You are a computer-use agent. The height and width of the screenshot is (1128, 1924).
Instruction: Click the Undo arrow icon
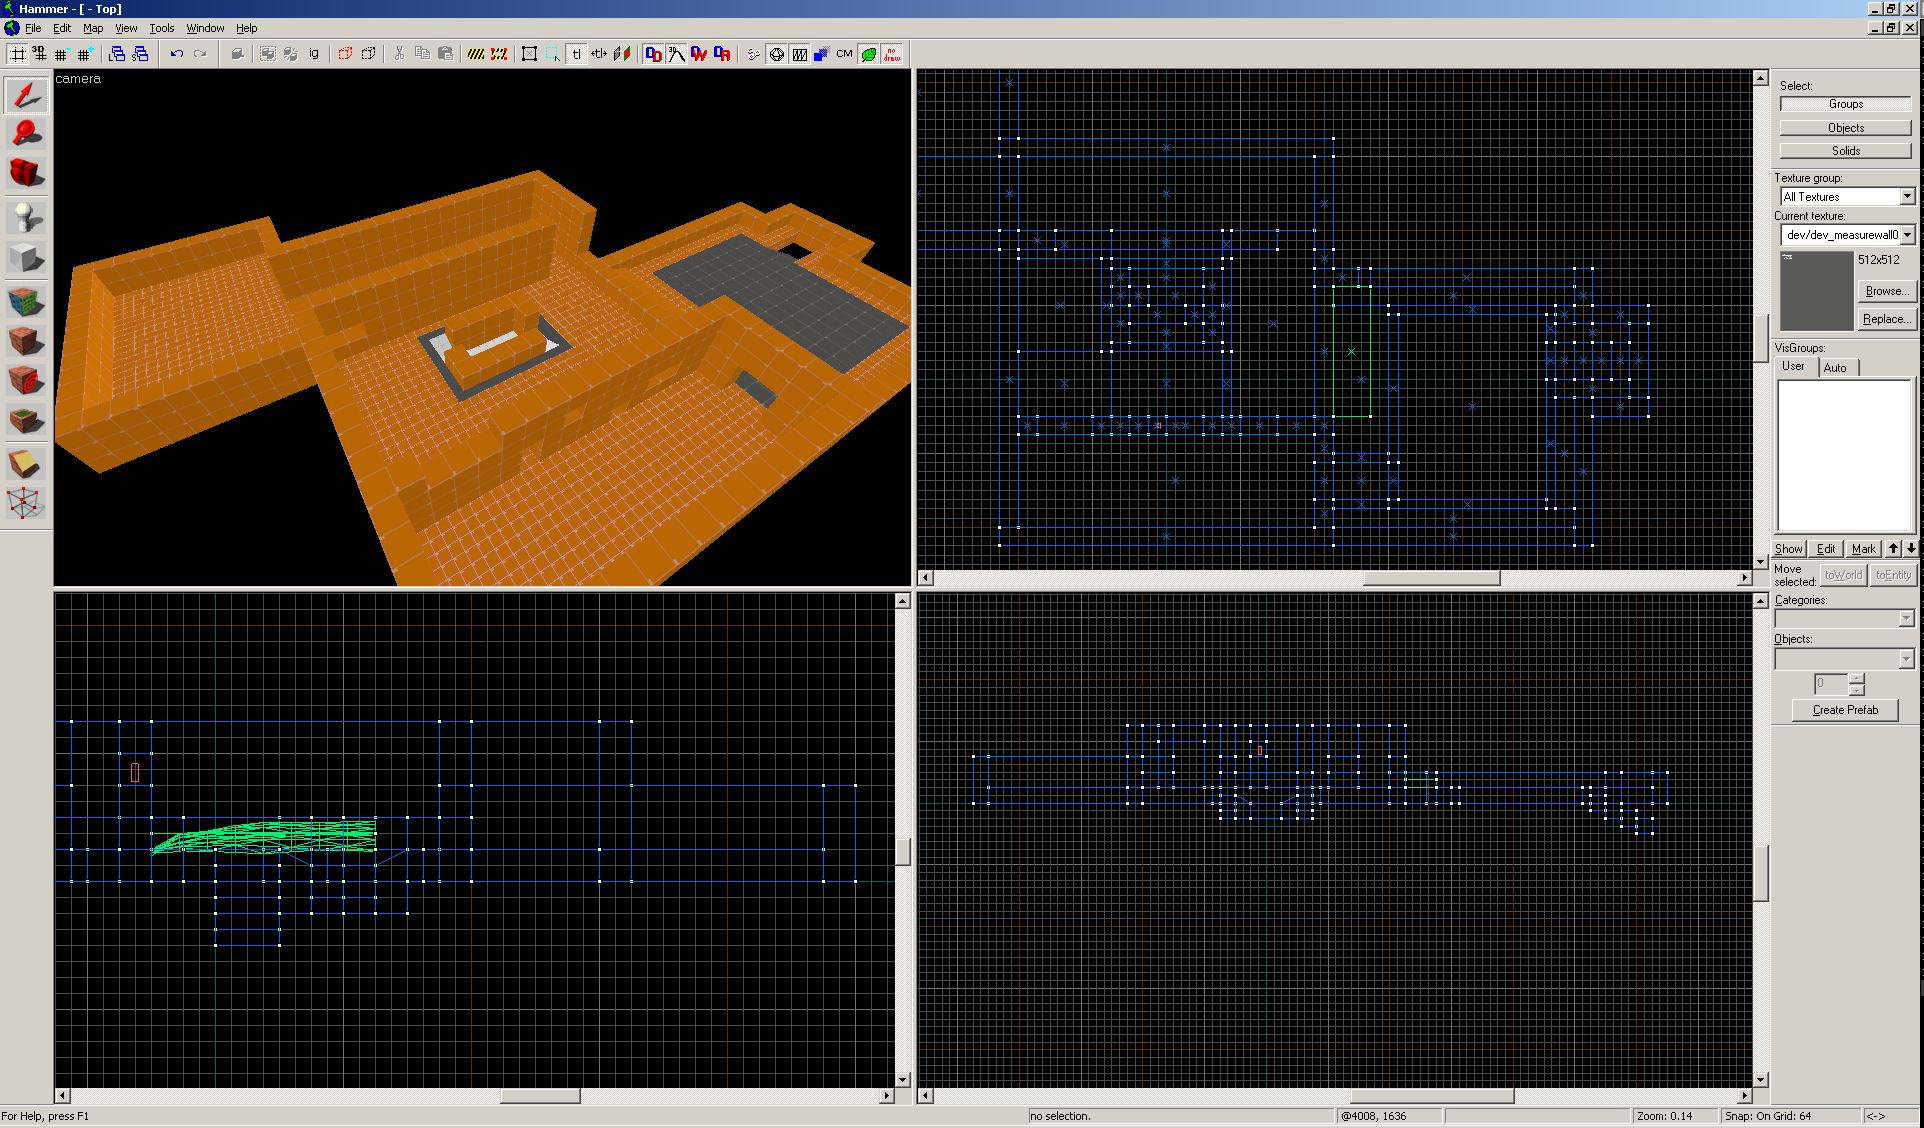coord(177,54)
